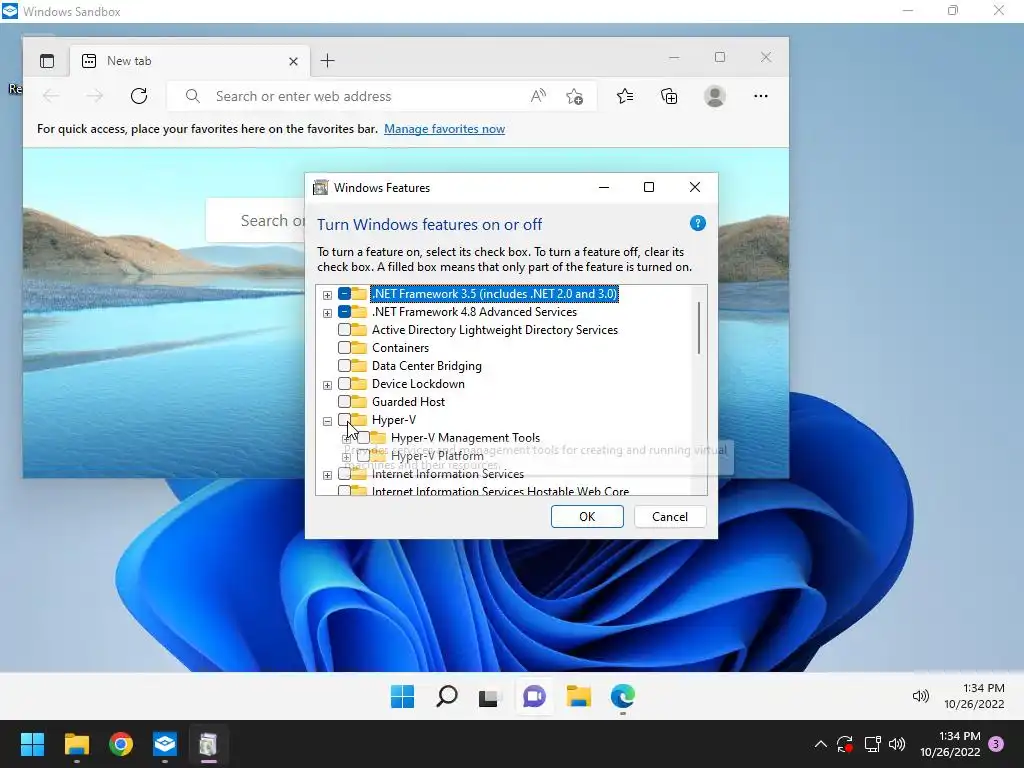Select the New tab tab in Edge

[189, 61]
